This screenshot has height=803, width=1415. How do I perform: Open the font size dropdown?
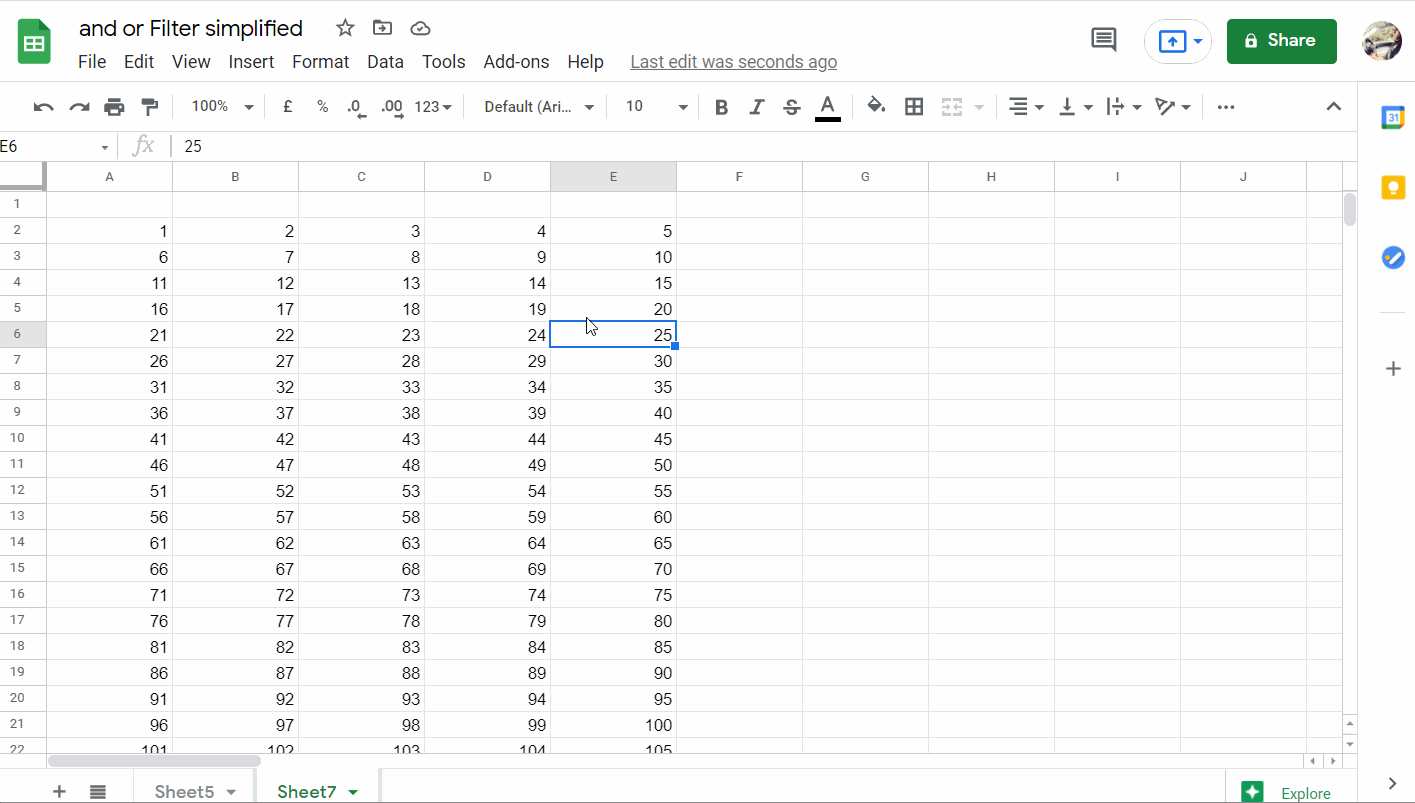(x=681, y=106)
